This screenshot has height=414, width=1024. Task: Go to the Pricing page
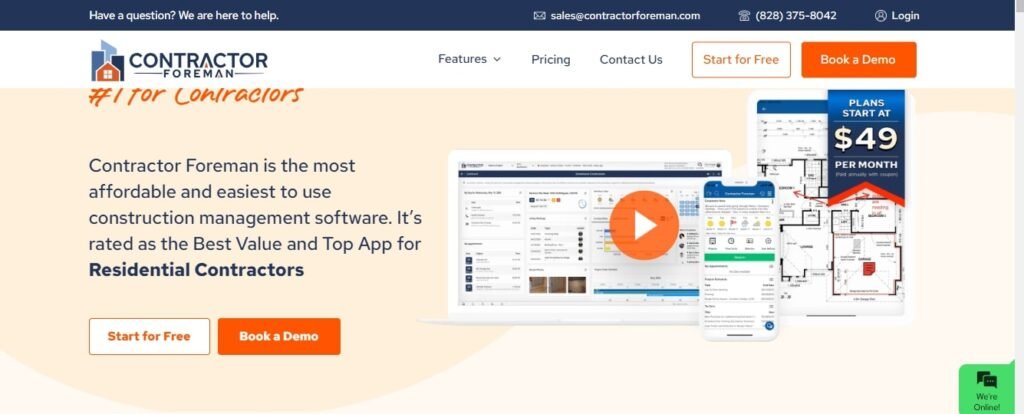click(x=551, y=59)
